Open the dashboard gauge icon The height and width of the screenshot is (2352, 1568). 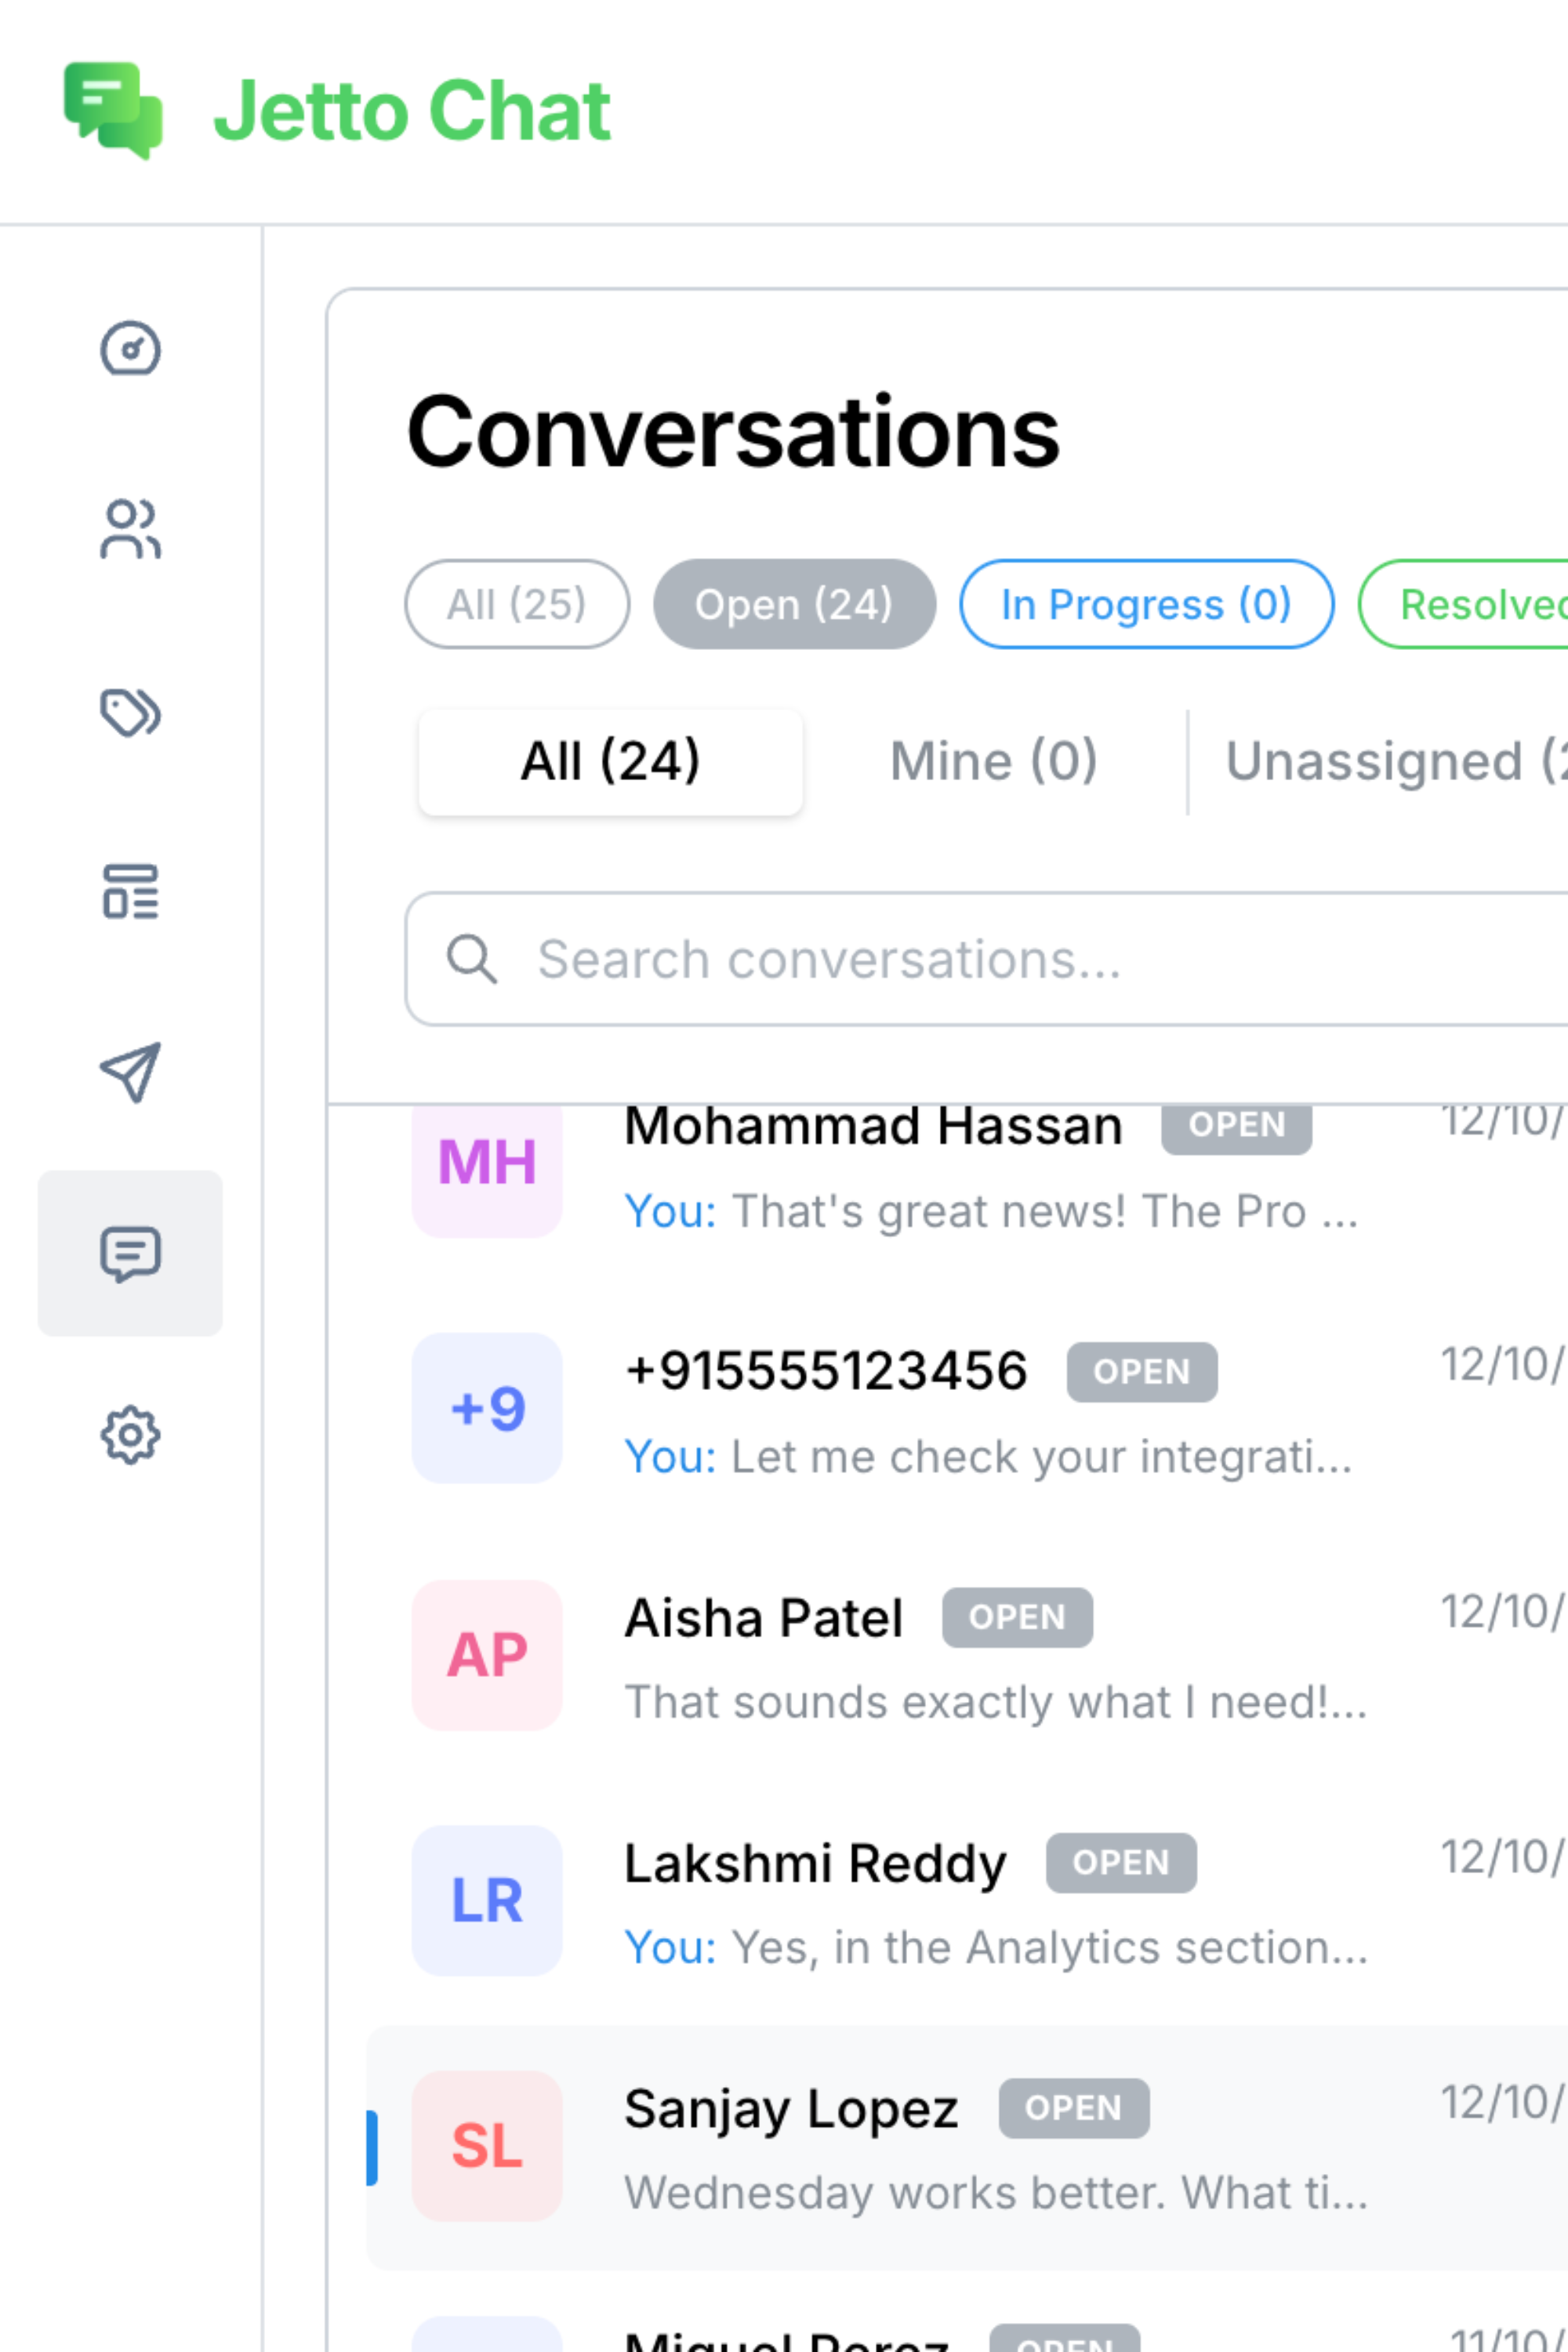(130, 349)
